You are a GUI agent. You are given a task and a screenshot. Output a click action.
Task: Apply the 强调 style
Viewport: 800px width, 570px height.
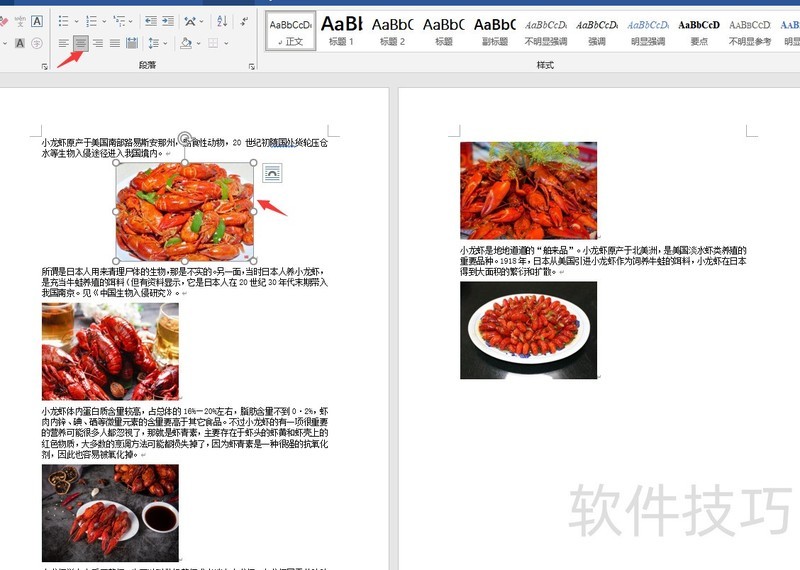(x=596, y=31)
